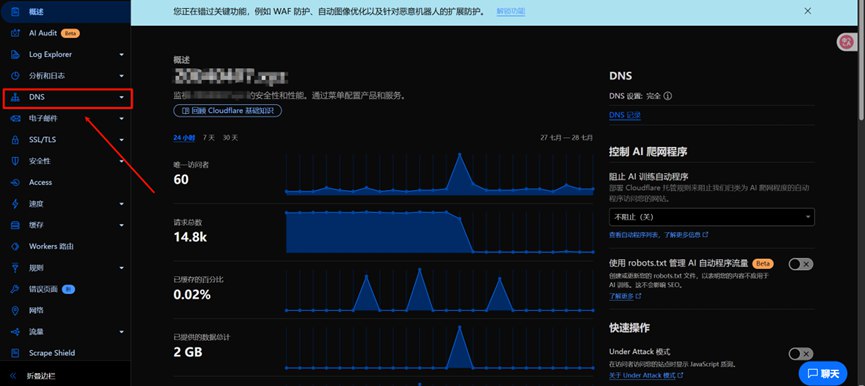Click the 安全性 shield icon

tap(16, 161)
